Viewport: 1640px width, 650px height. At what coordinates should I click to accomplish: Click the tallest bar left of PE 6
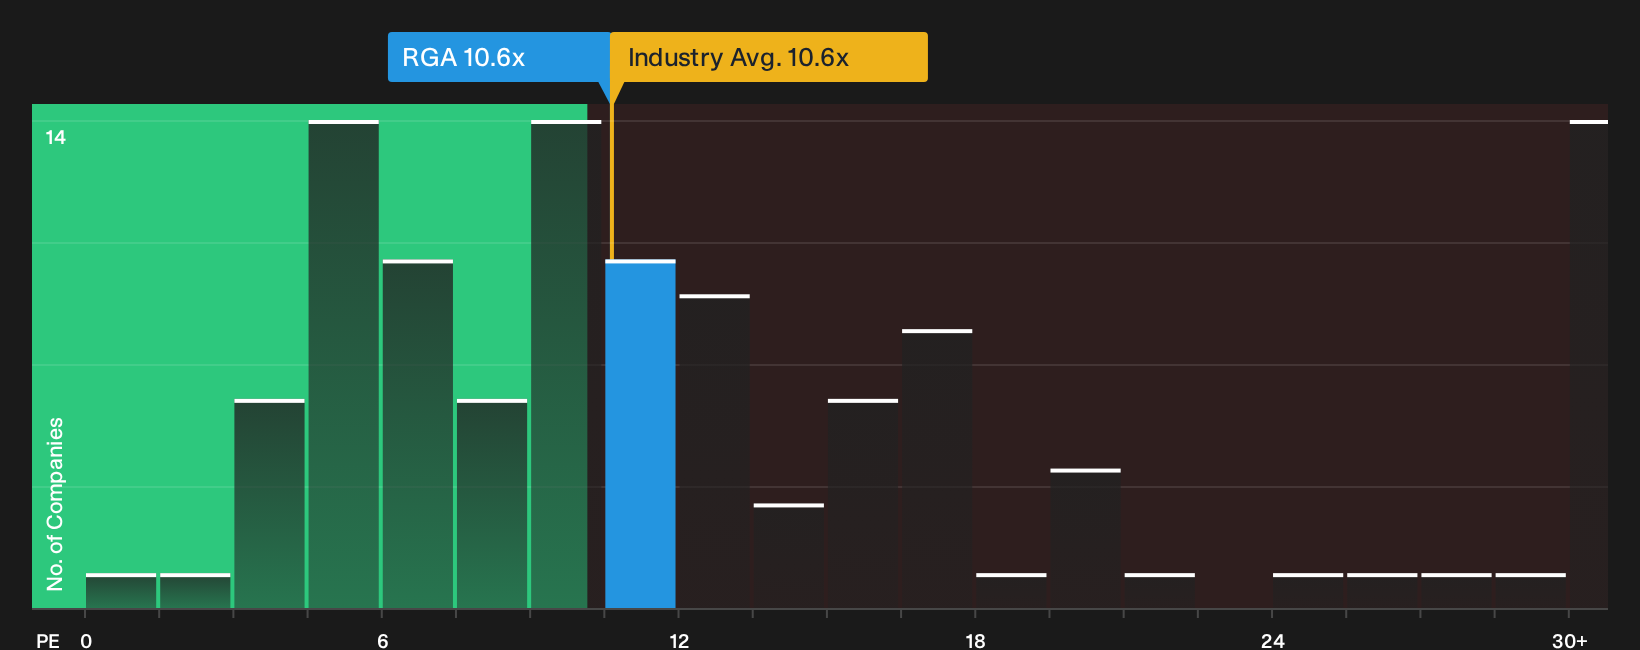[x=344, y=364]
